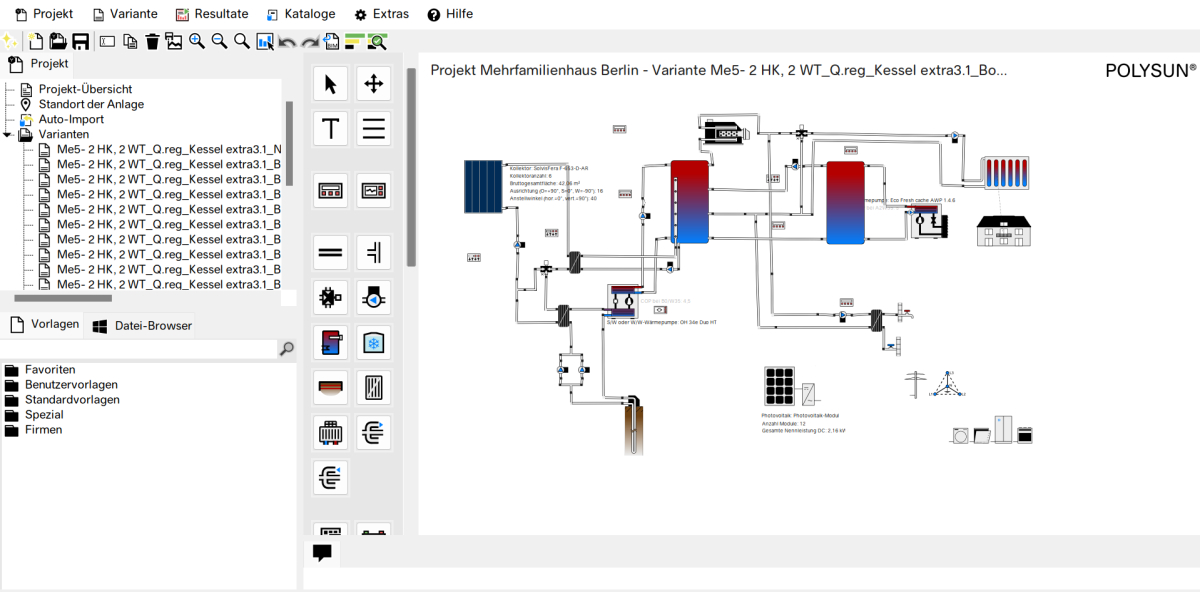Open the Hilfe menu
The image size is (1200, 592).
(450, 14)
